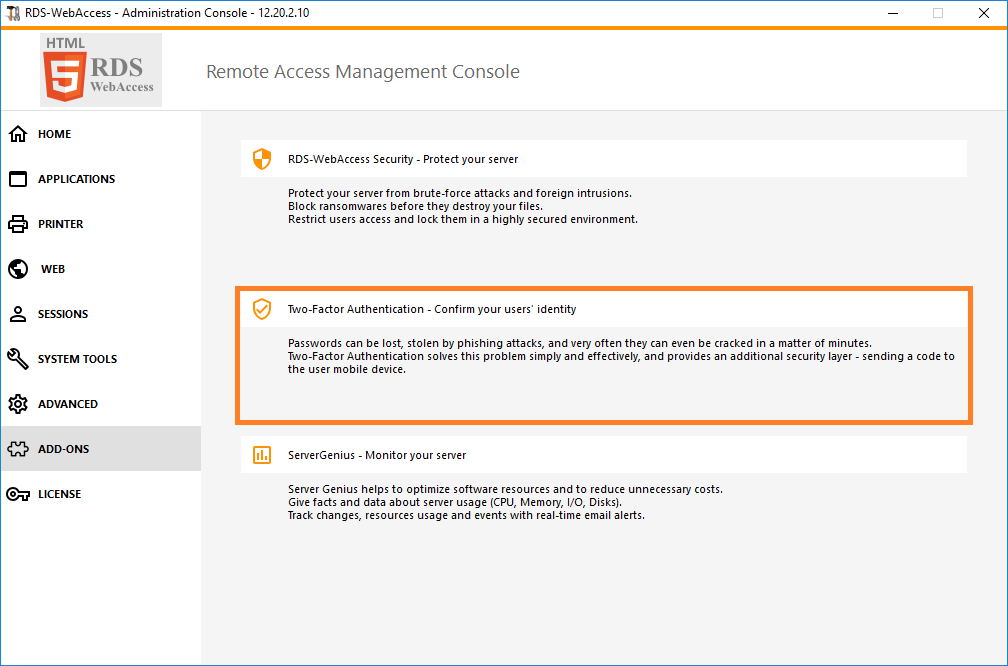Click the Advanced gear icon
Screen dimensions: 1008x666
pyautogui.click(x=18, y=404)
